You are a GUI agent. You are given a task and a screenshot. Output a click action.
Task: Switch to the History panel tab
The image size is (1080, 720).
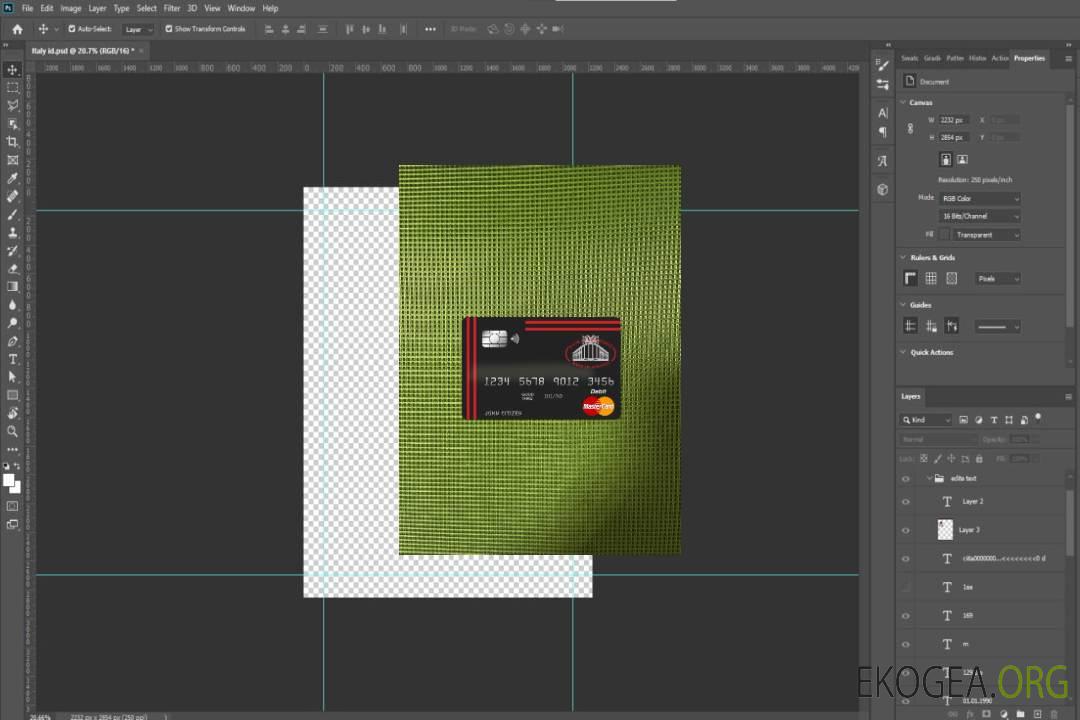[x=977, y=58]
